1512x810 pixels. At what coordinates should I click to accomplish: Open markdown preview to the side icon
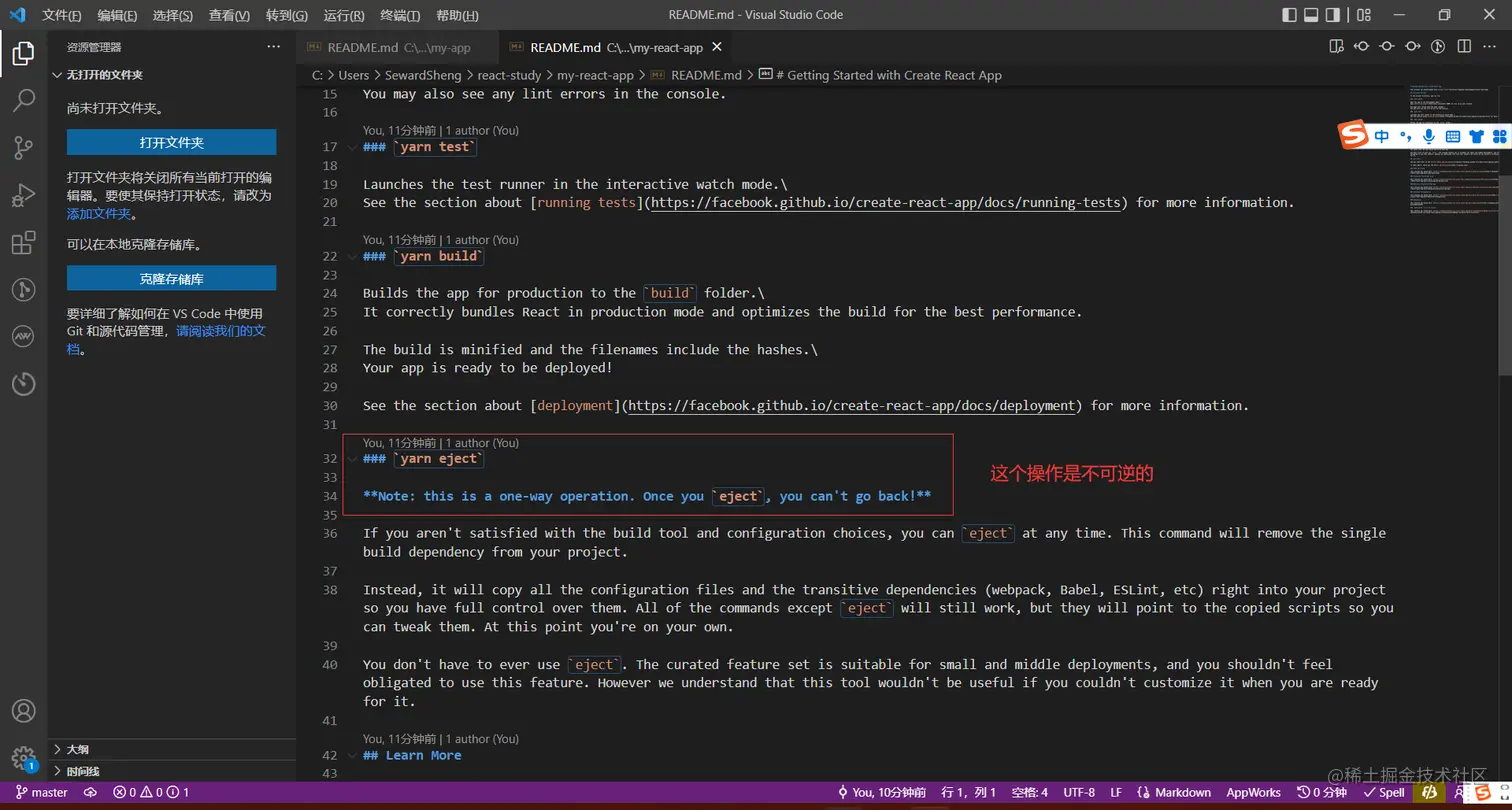(1336, 46)
